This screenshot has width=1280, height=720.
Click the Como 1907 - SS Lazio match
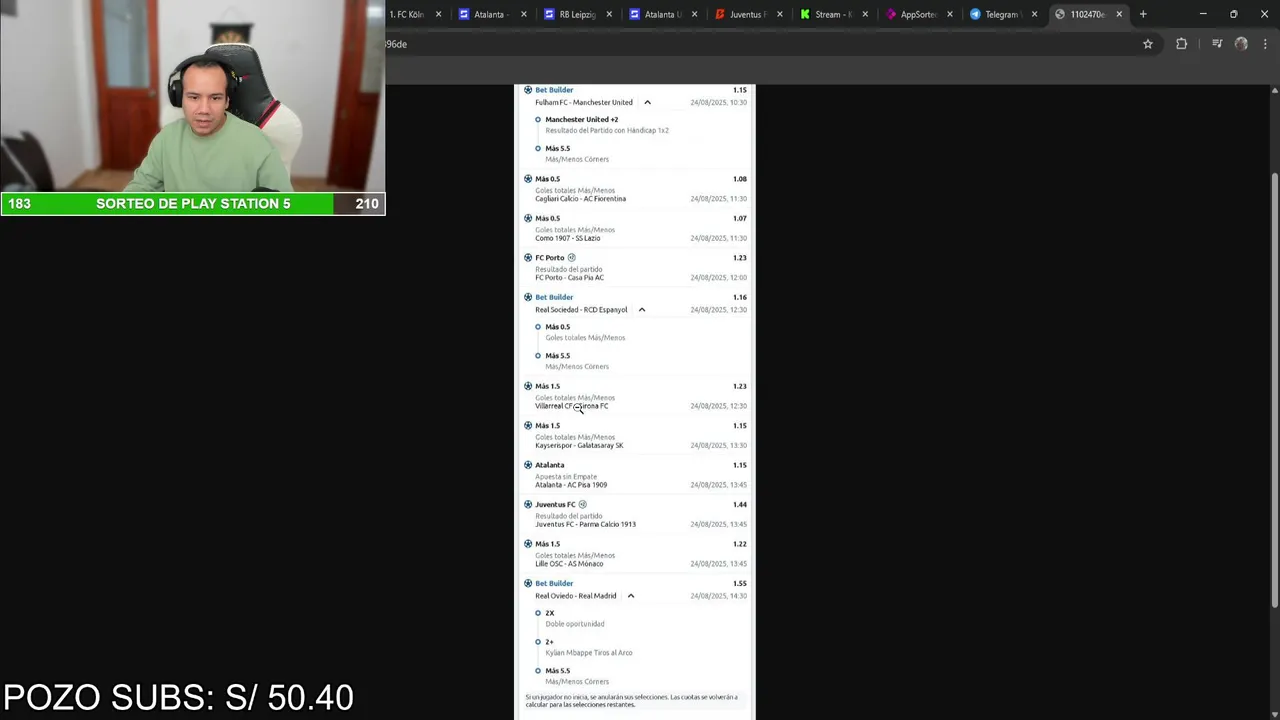coord(568,238)
